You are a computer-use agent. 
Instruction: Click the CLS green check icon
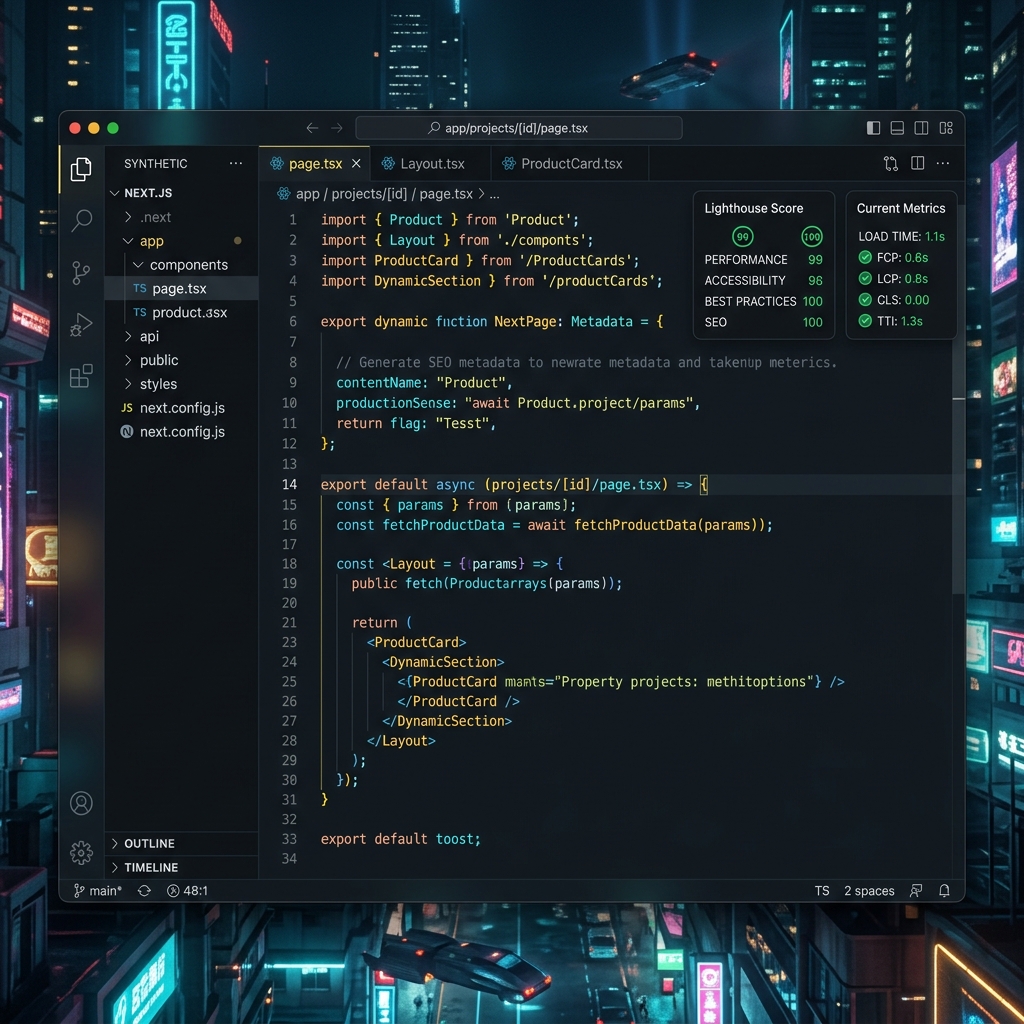click(x=865, y=300)
